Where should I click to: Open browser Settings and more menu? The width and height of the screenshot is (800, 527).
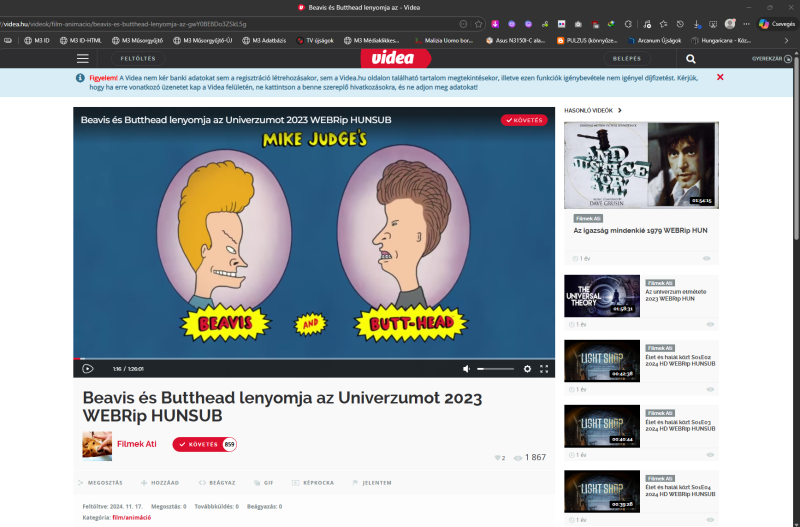click(x=746, y=24)
